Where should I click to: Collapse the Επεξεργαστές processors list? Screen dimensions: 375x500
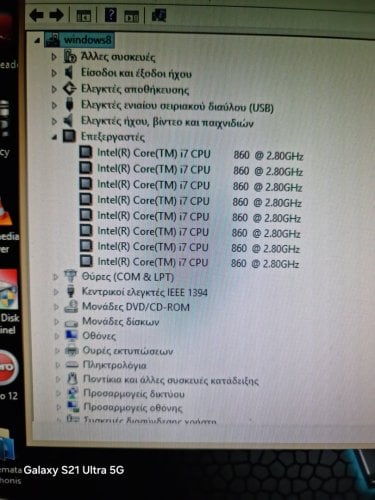click(54, 137)
